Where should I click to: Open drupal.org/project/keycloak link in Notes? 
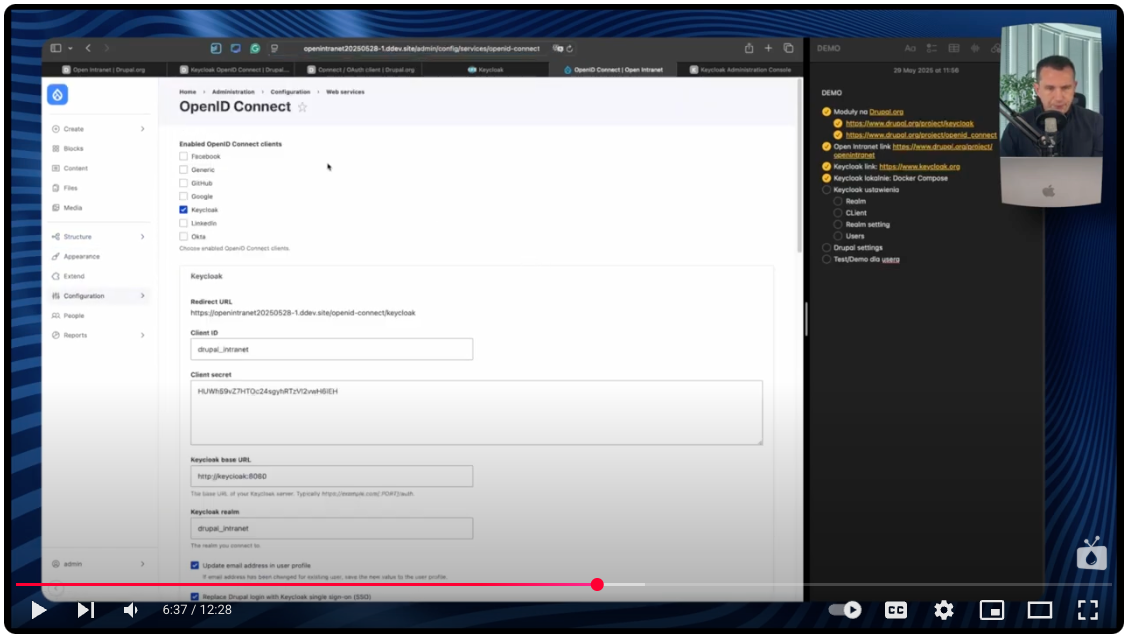(x=909, y=123)
